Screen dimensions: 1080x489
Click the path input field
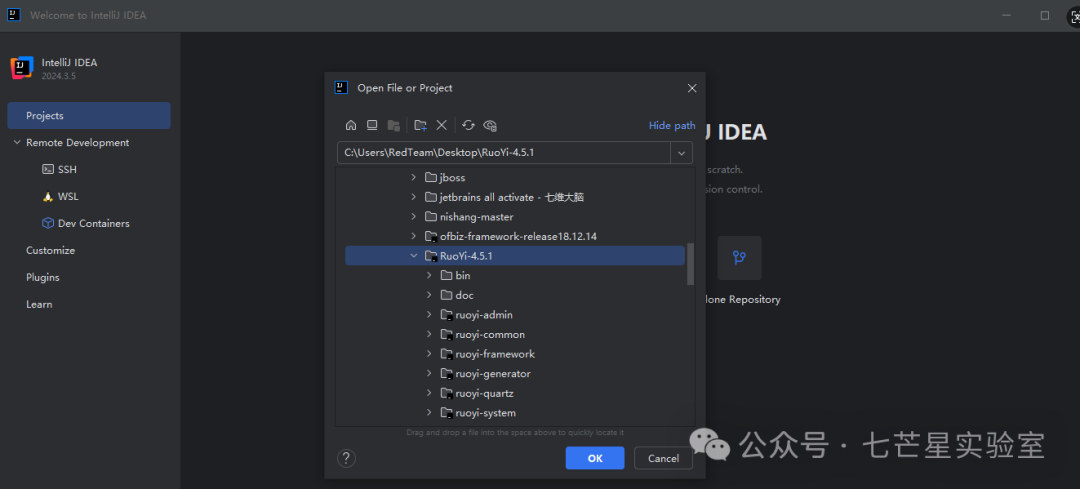coord(503,152)
